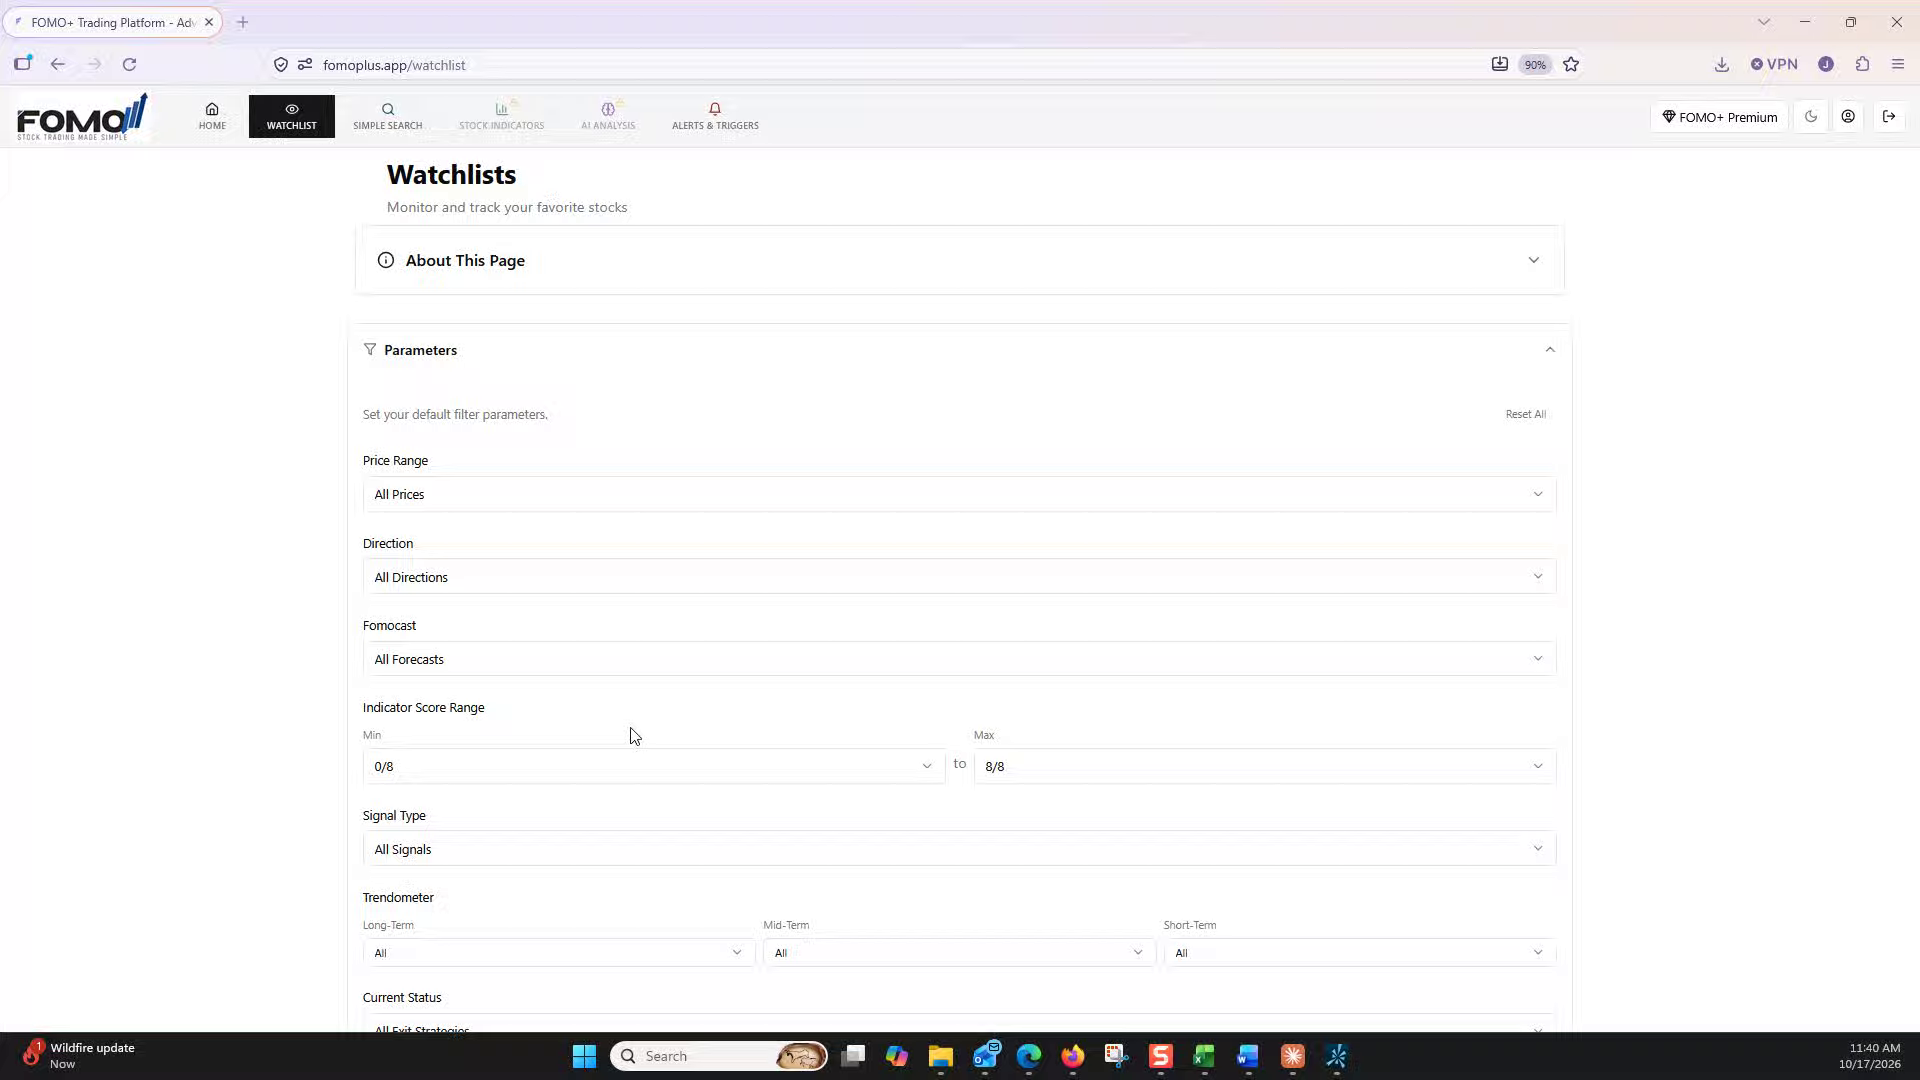Open browser downloads icon
The height and width of the screenshot is (1080, 1920).
click(1721, 65)
